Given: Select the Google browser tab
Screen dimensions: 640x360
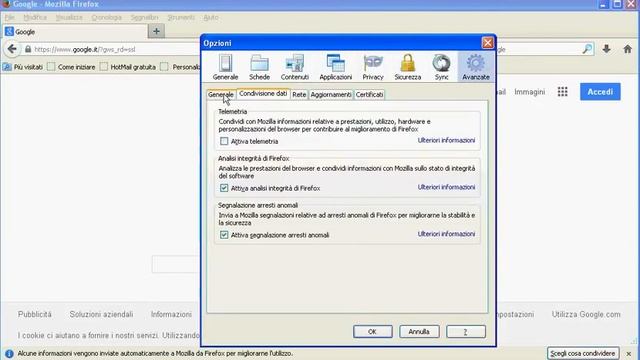Looking at the screenshot, I should point(75,32).
